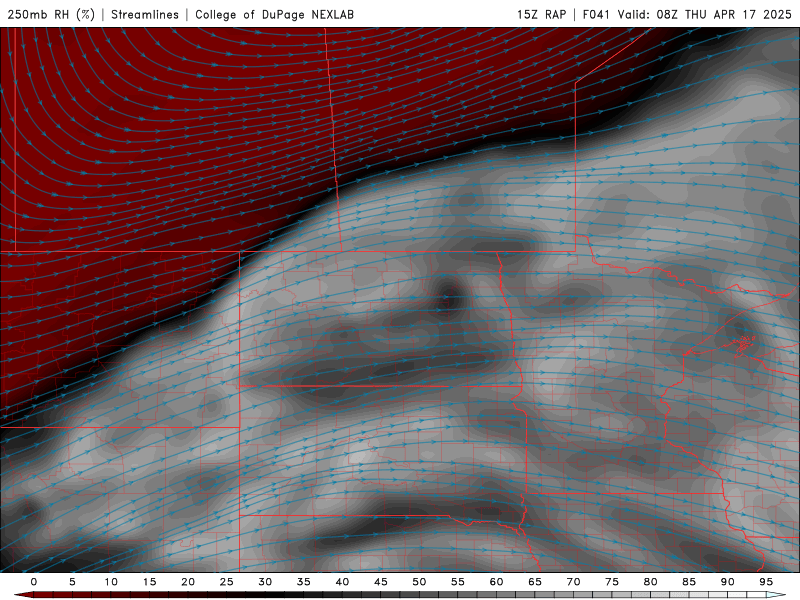Click the "45" colorbar label

(x=381, y=582)
